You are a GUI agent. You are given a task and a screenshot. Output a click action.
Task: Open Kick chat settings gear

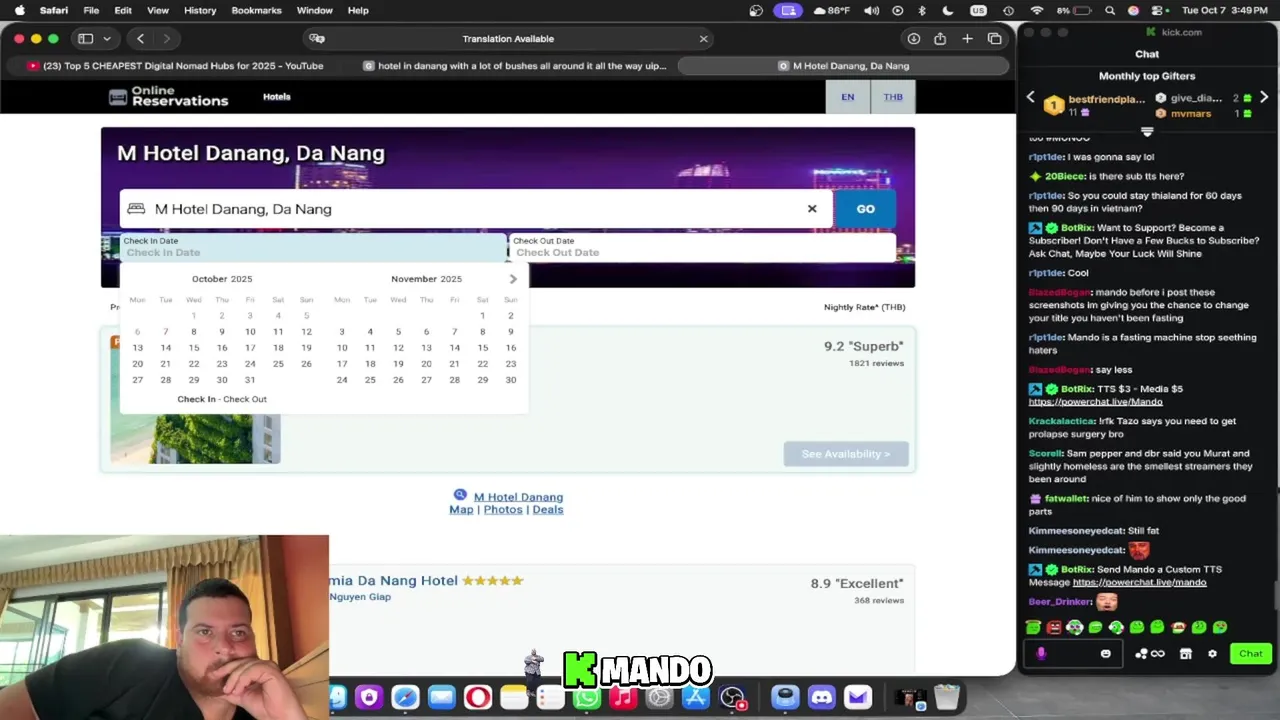(1212, 654)
